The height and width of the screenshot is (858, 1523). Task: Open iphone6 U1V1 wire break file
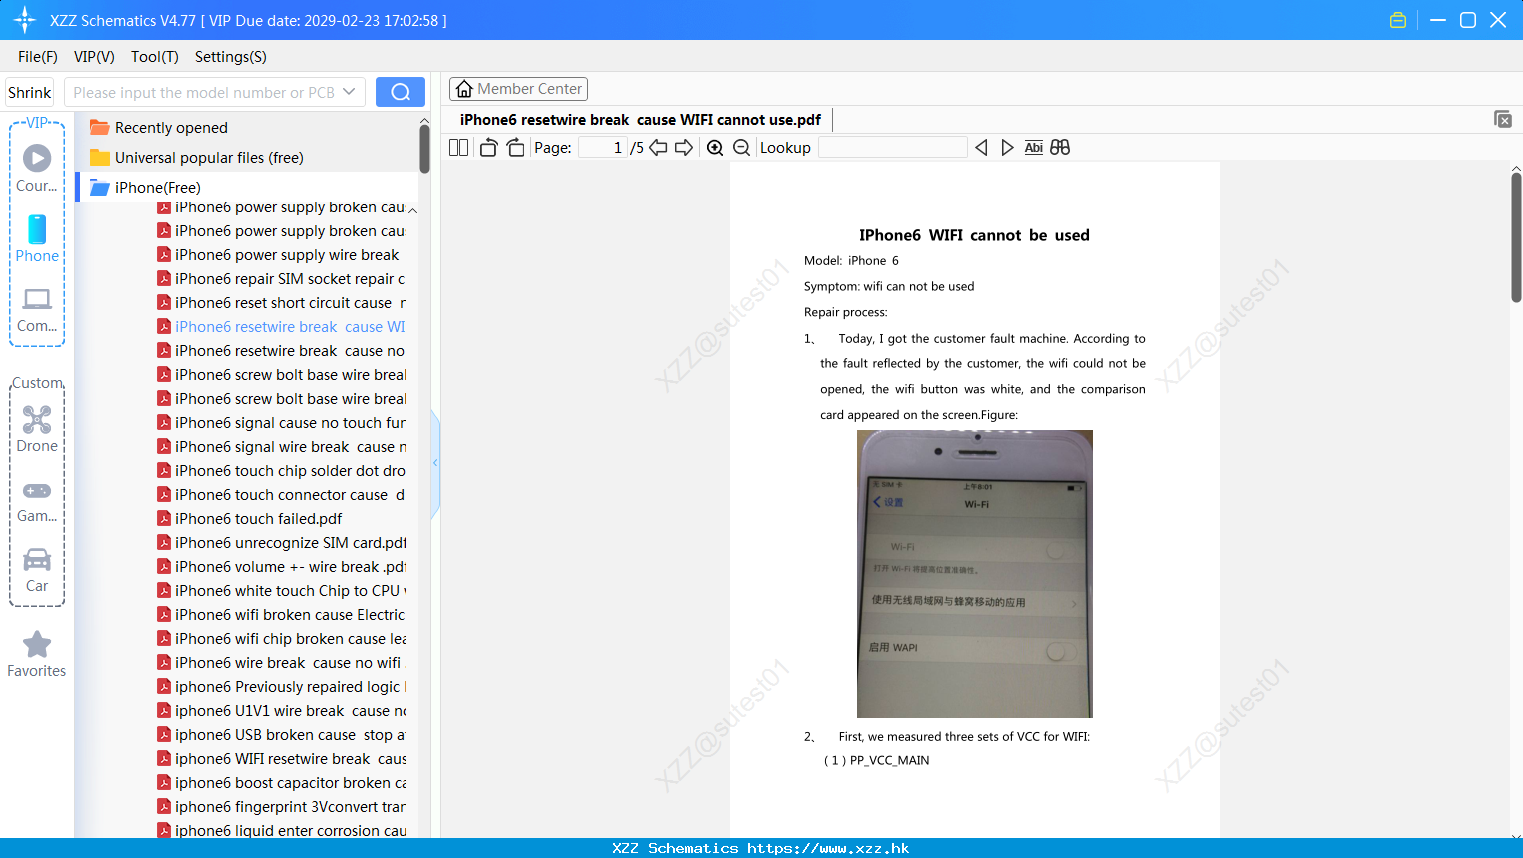[281, 711]
